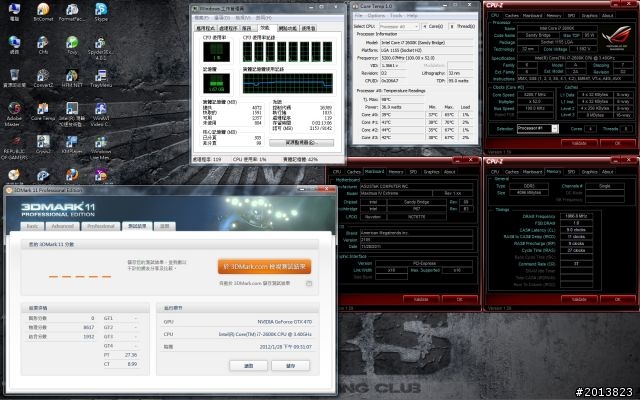Launch Skype from the desktop
The width and height of the screenshot is (640, 400).
pyautogui.click(x=101, y=12)
